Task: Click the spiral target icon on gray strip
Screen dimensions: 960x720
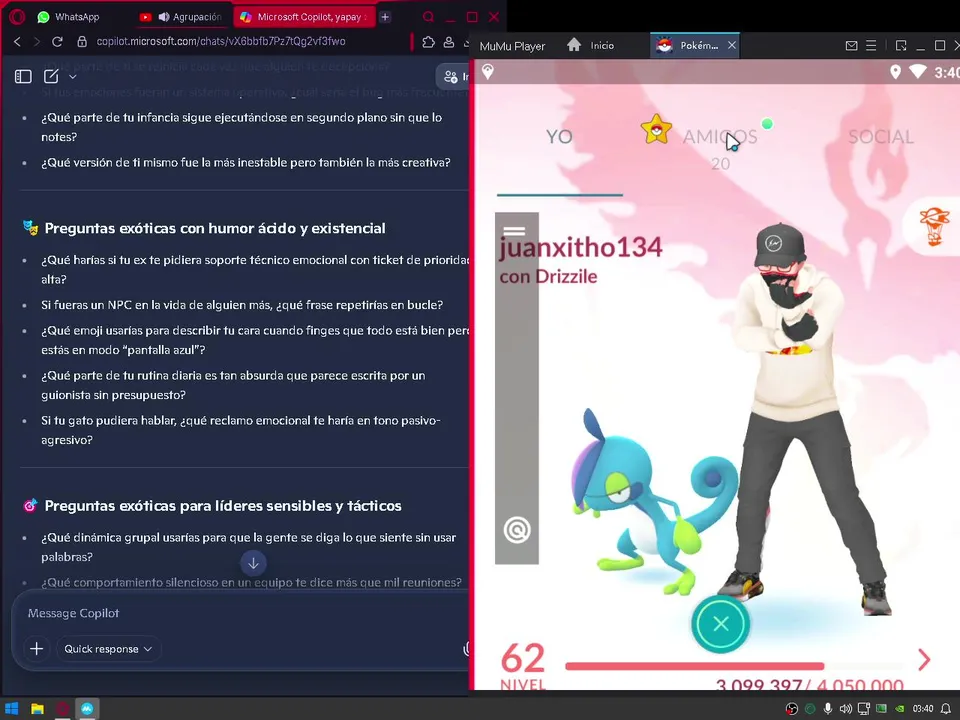Action: click(x=517, y=530)
